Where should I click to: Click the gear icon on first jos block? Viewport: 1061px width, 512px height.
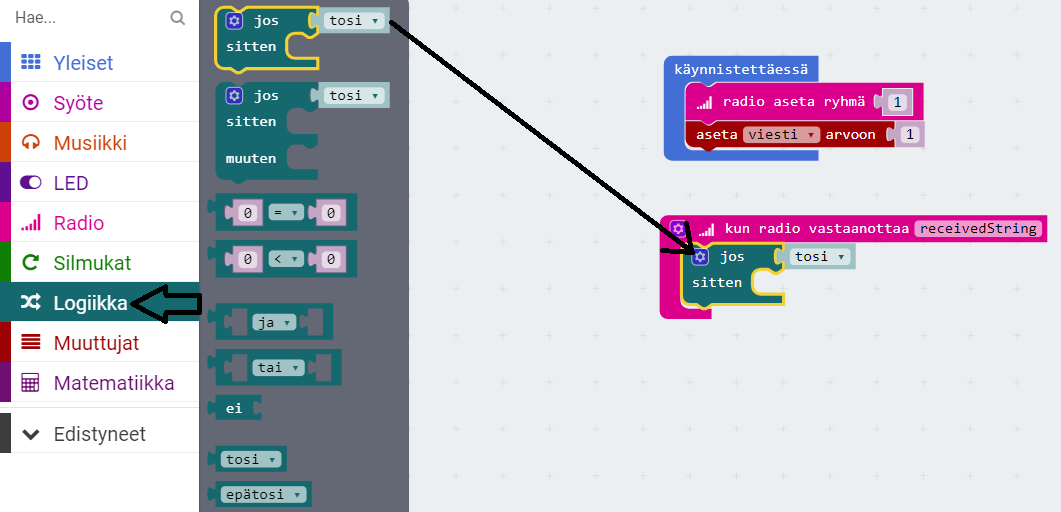pyautogui.click(x=234, y=21)
